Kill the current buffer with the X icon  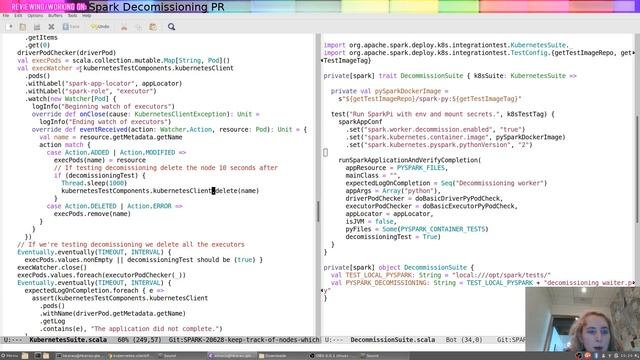(x=51, y=27)
